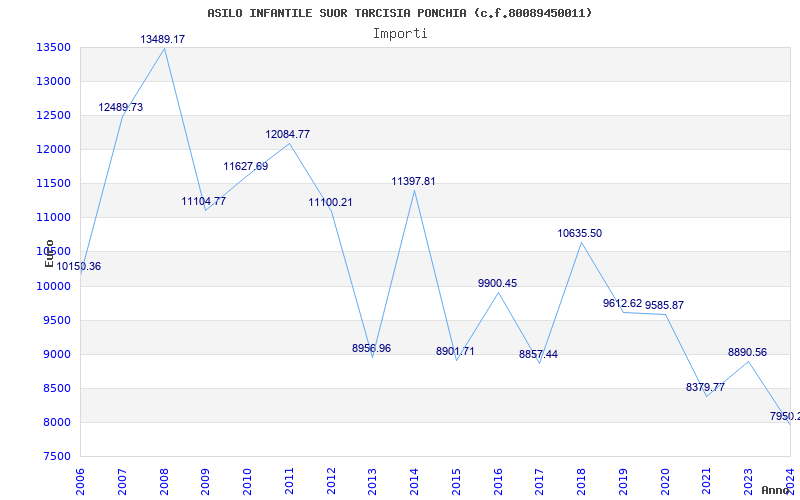Select the 10635.50 data label
The height and width of the screenshot is (500, 800).
(x=580, y=233)
